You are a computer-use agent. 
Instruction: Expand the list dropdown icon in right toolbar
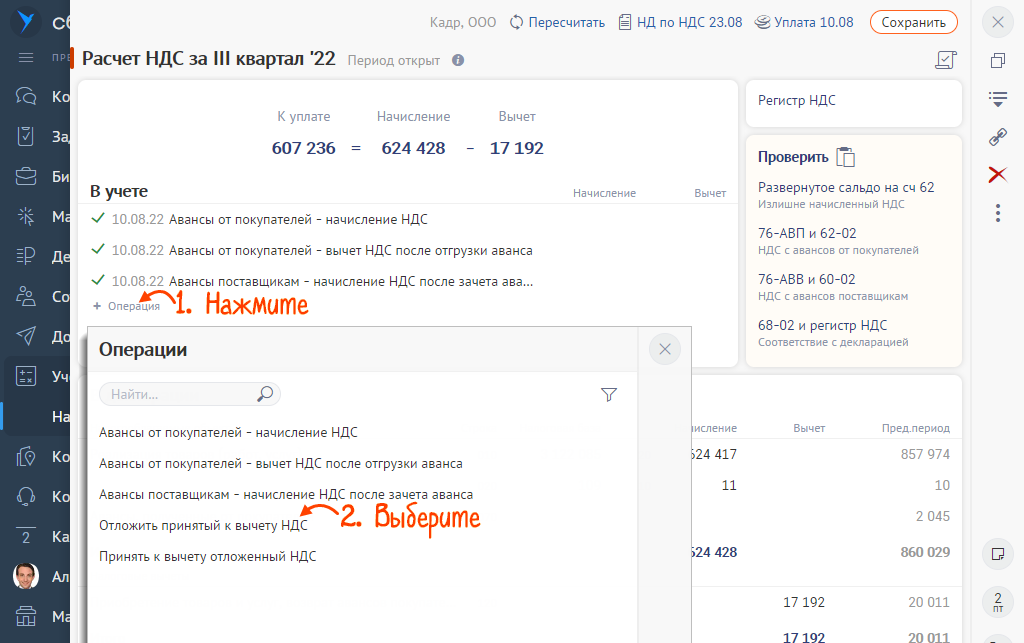(x=997, y=99)
